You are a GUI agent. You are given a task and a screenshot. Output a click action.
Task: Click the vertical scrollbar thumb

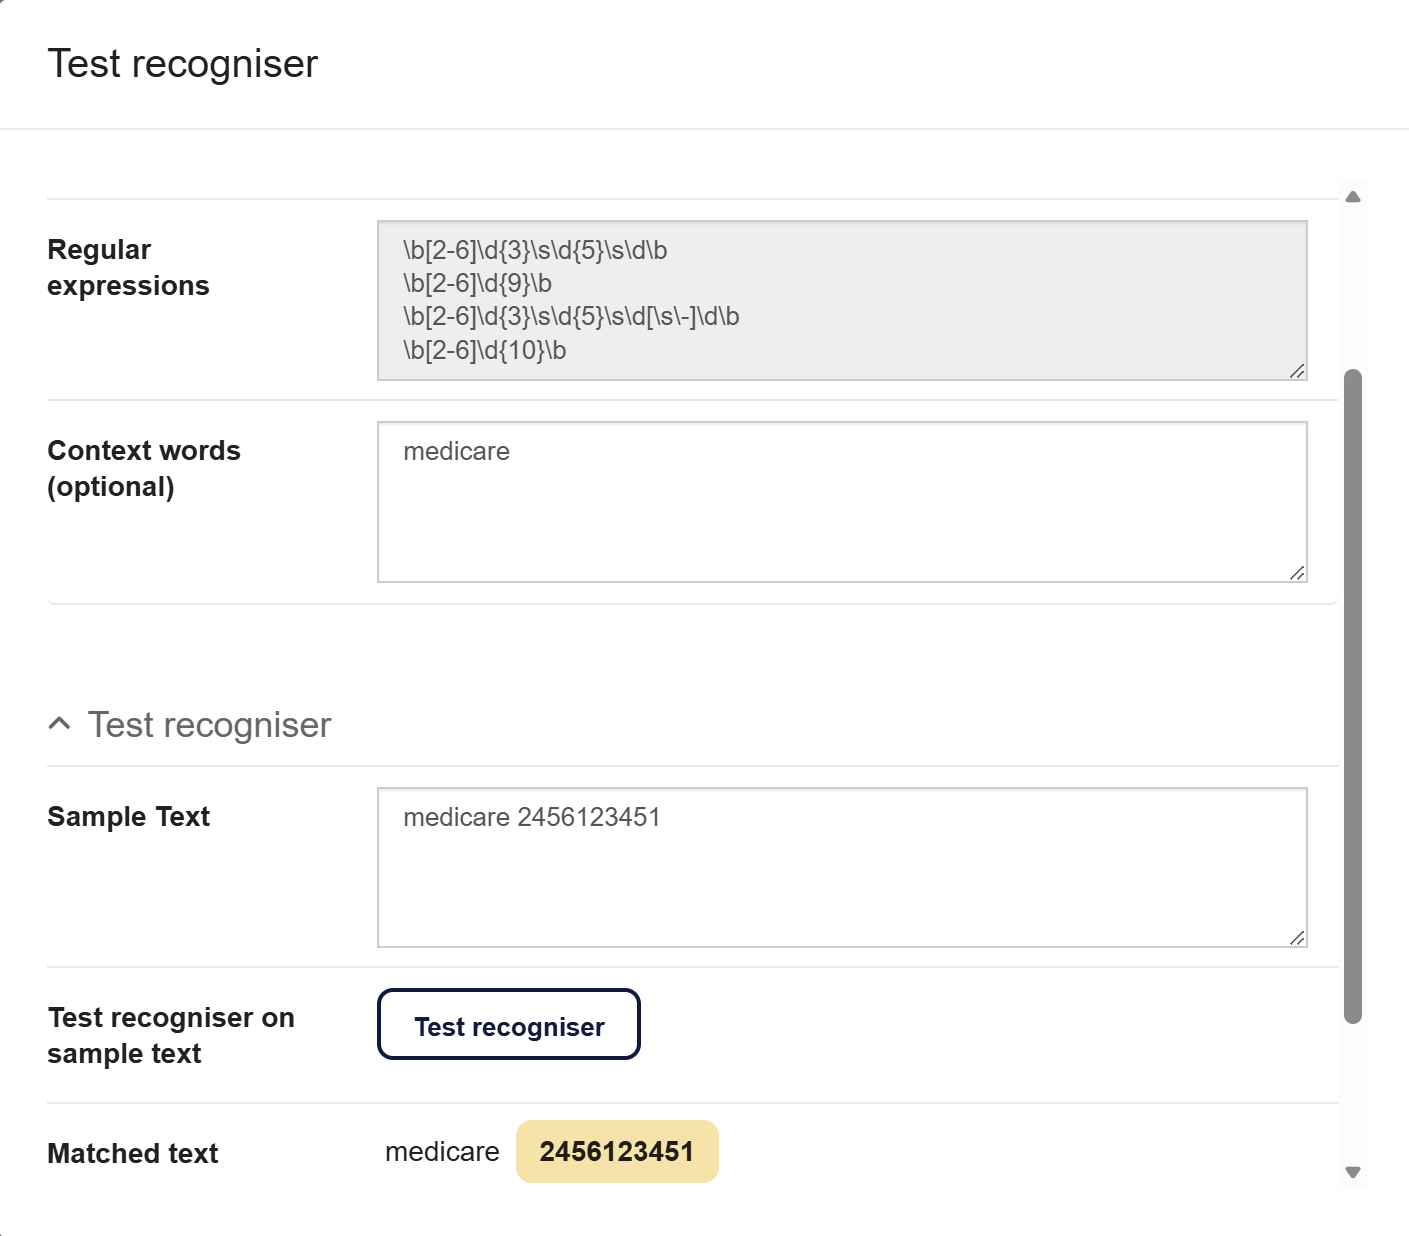pyautogui.click(x=1353, y=696)
